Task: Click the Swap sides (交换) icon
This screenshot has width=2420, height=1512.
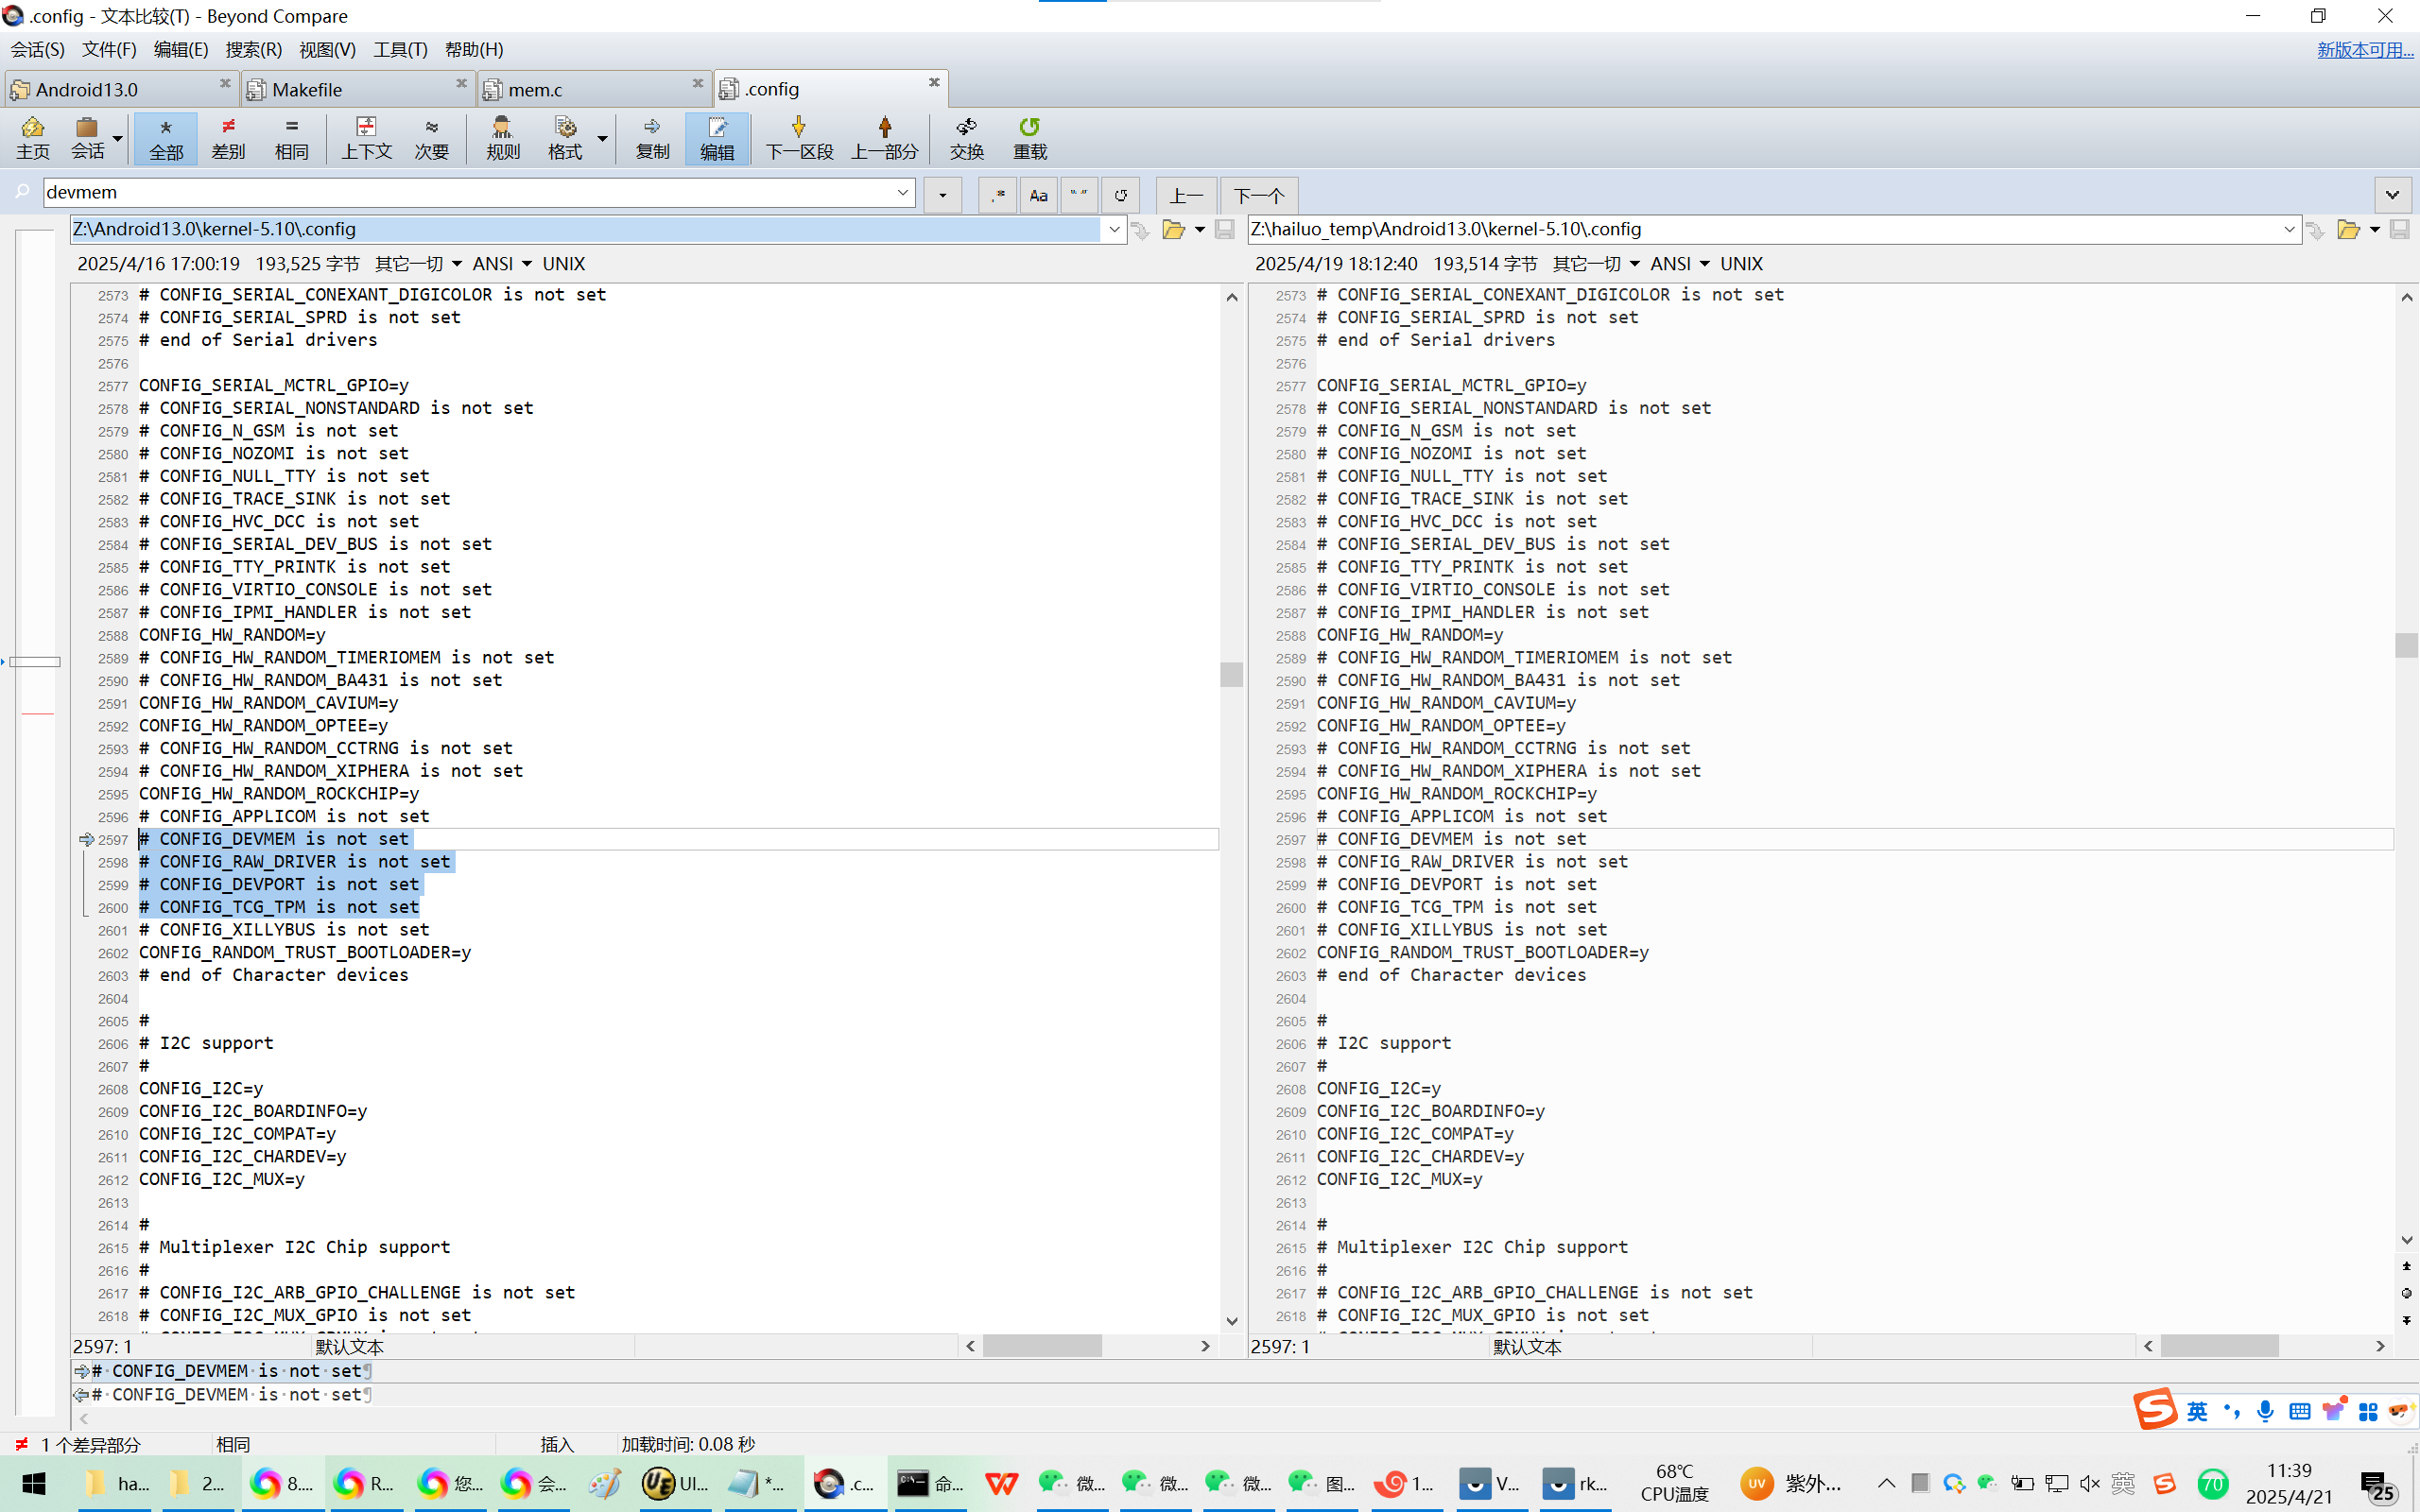Action: pyautogui.click(x=966, y=137)
